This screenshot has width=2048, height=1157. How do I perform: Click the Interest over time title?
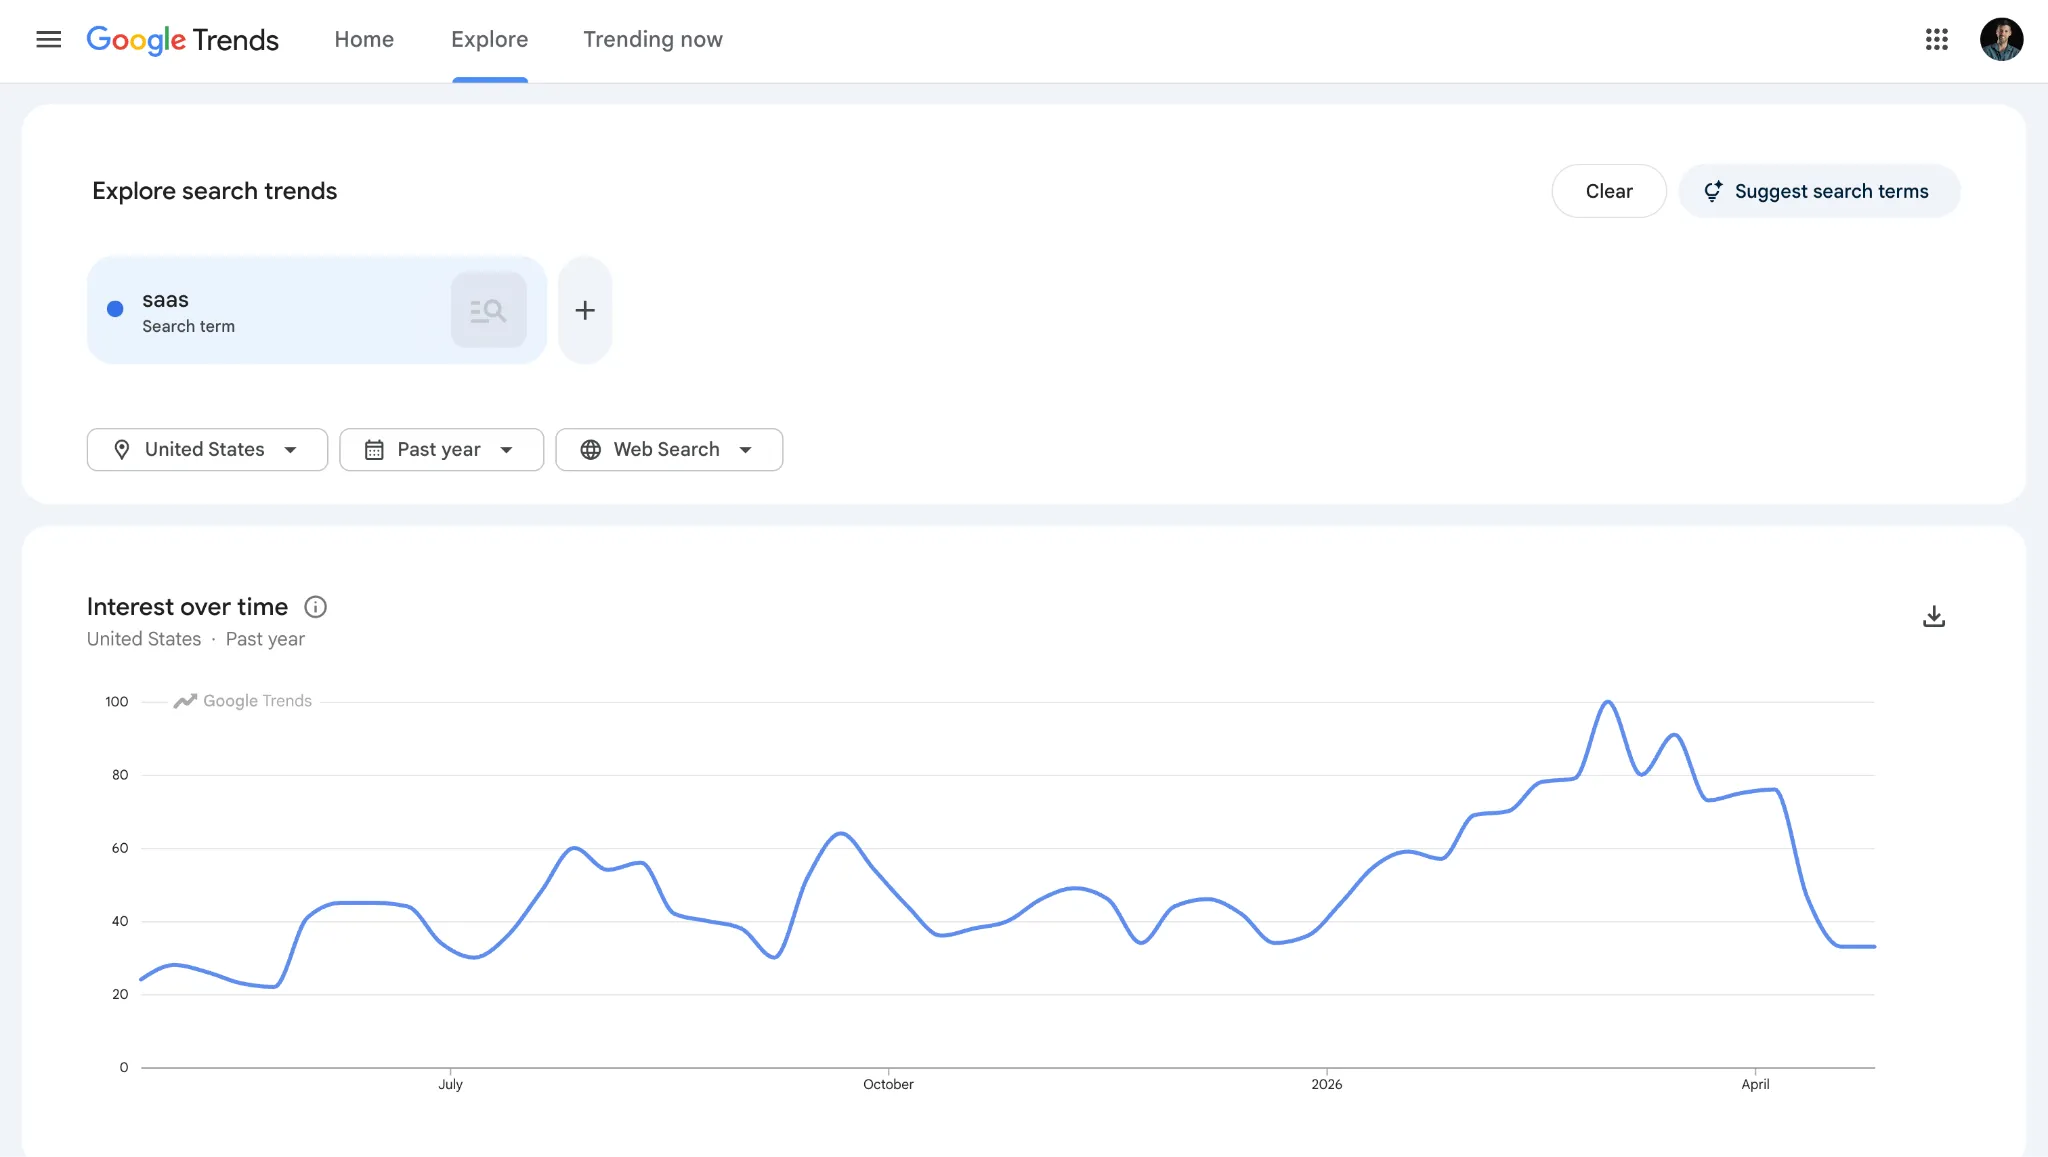[187, 607]
